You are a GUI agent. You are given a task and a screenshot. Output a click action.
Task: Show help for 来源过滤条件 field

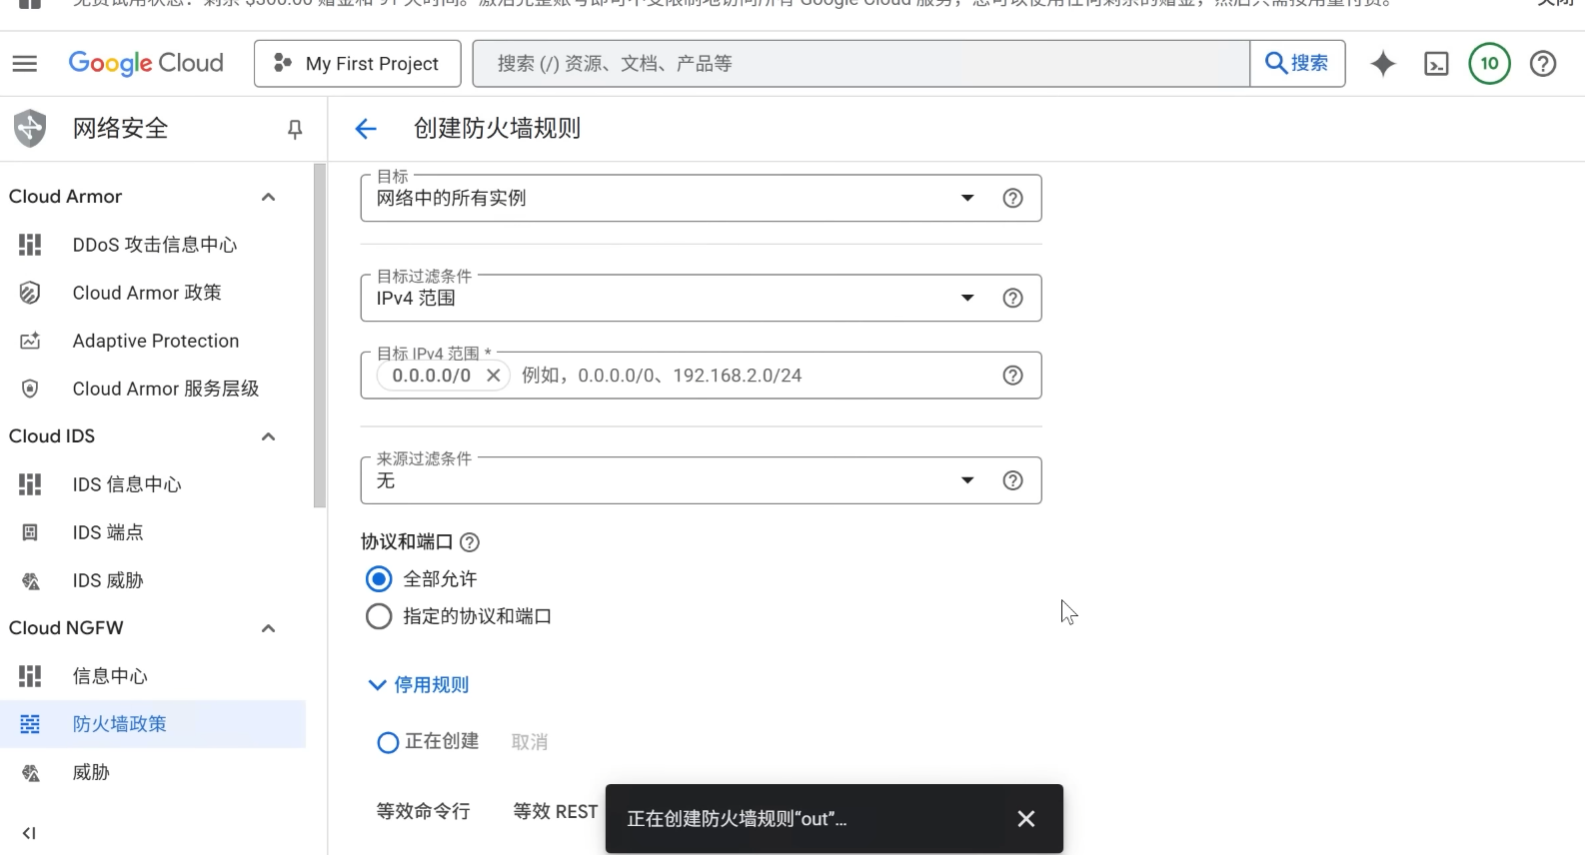point(1012,481)
